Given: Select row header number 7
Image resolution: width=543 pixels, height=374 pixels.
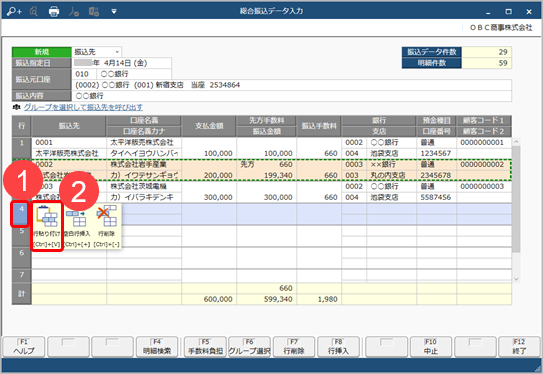Looking at the screenshot, I should pyautogui.click(x=21, y=275).
